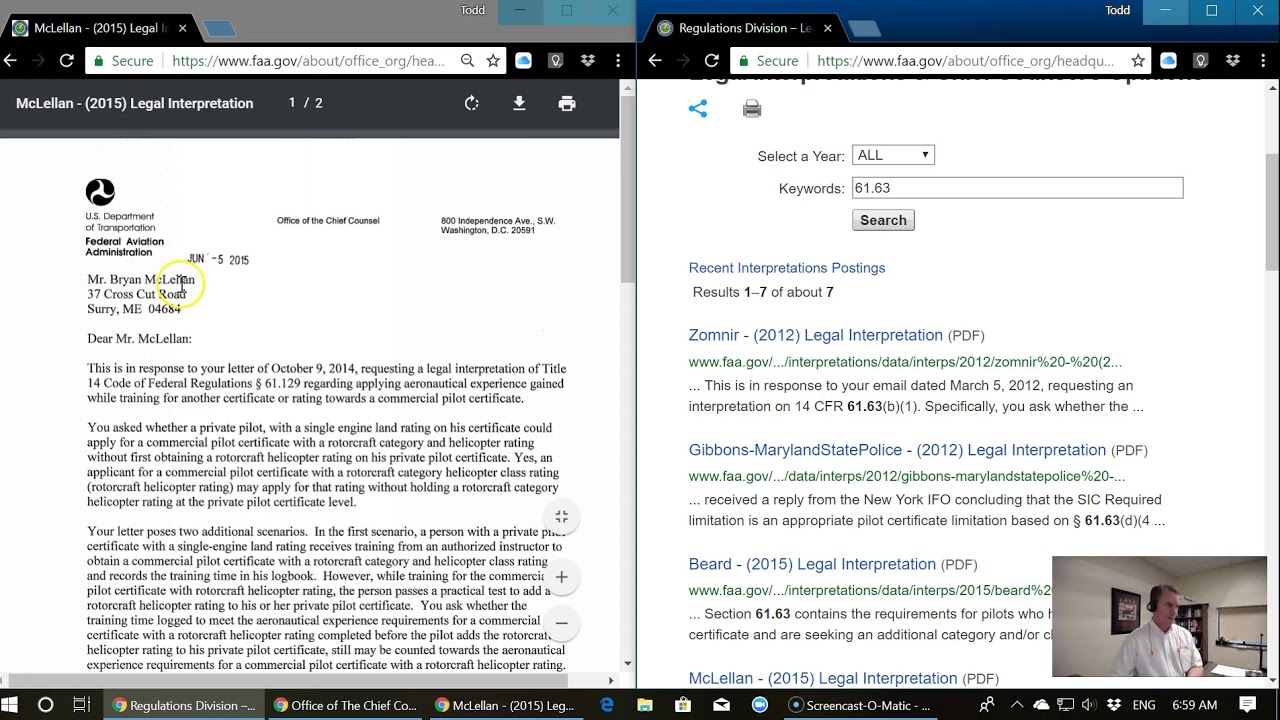Screen dimensions: 1280x720
Task: Download the McLellan PDF document
Action: [519, 103]
